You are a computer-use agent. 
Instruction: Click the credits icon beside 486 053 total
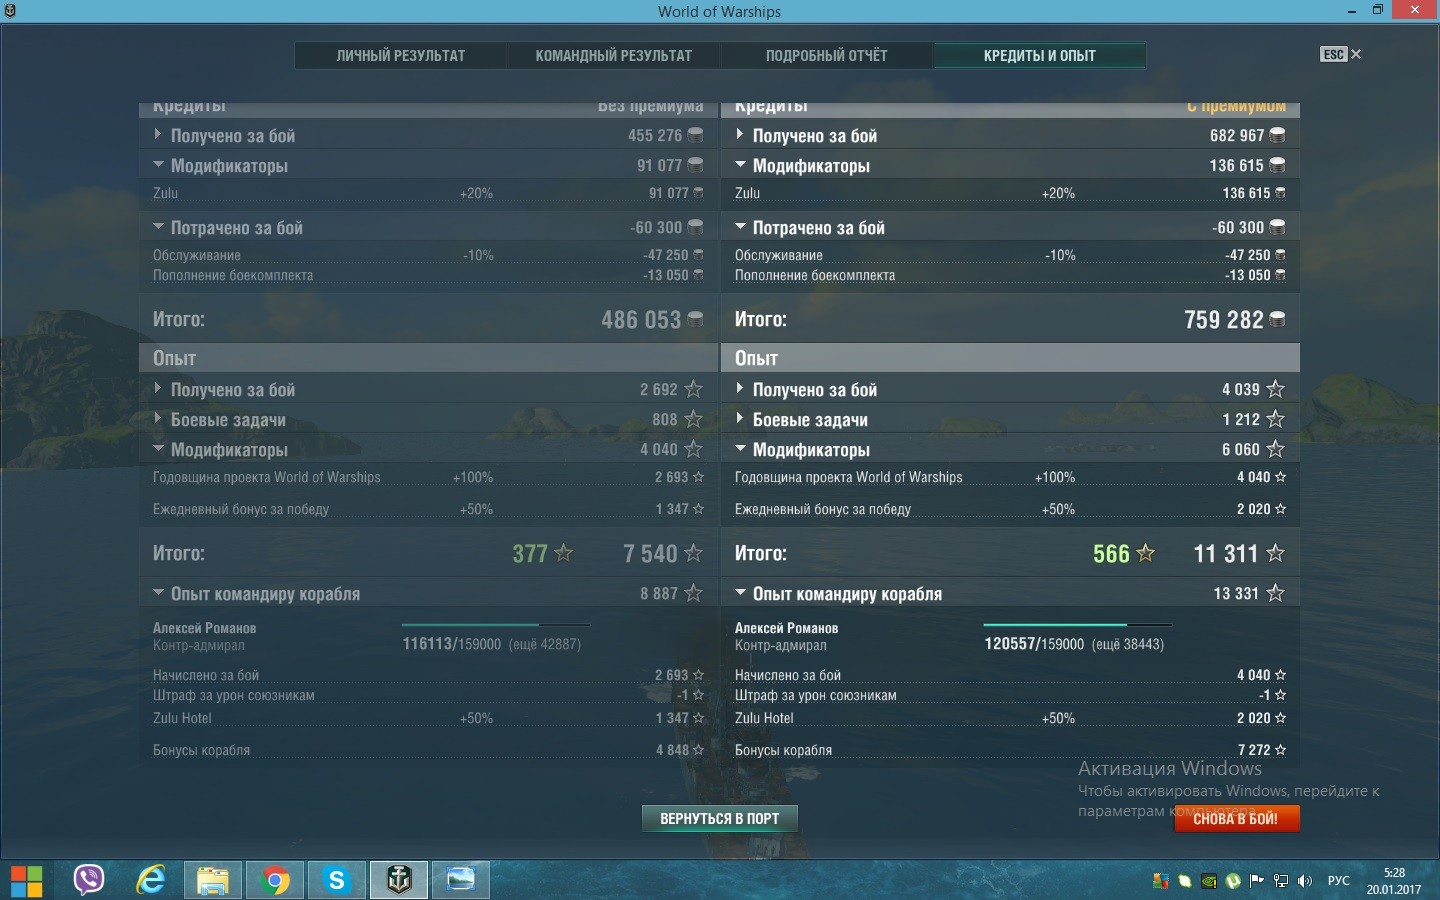point(695,320)
